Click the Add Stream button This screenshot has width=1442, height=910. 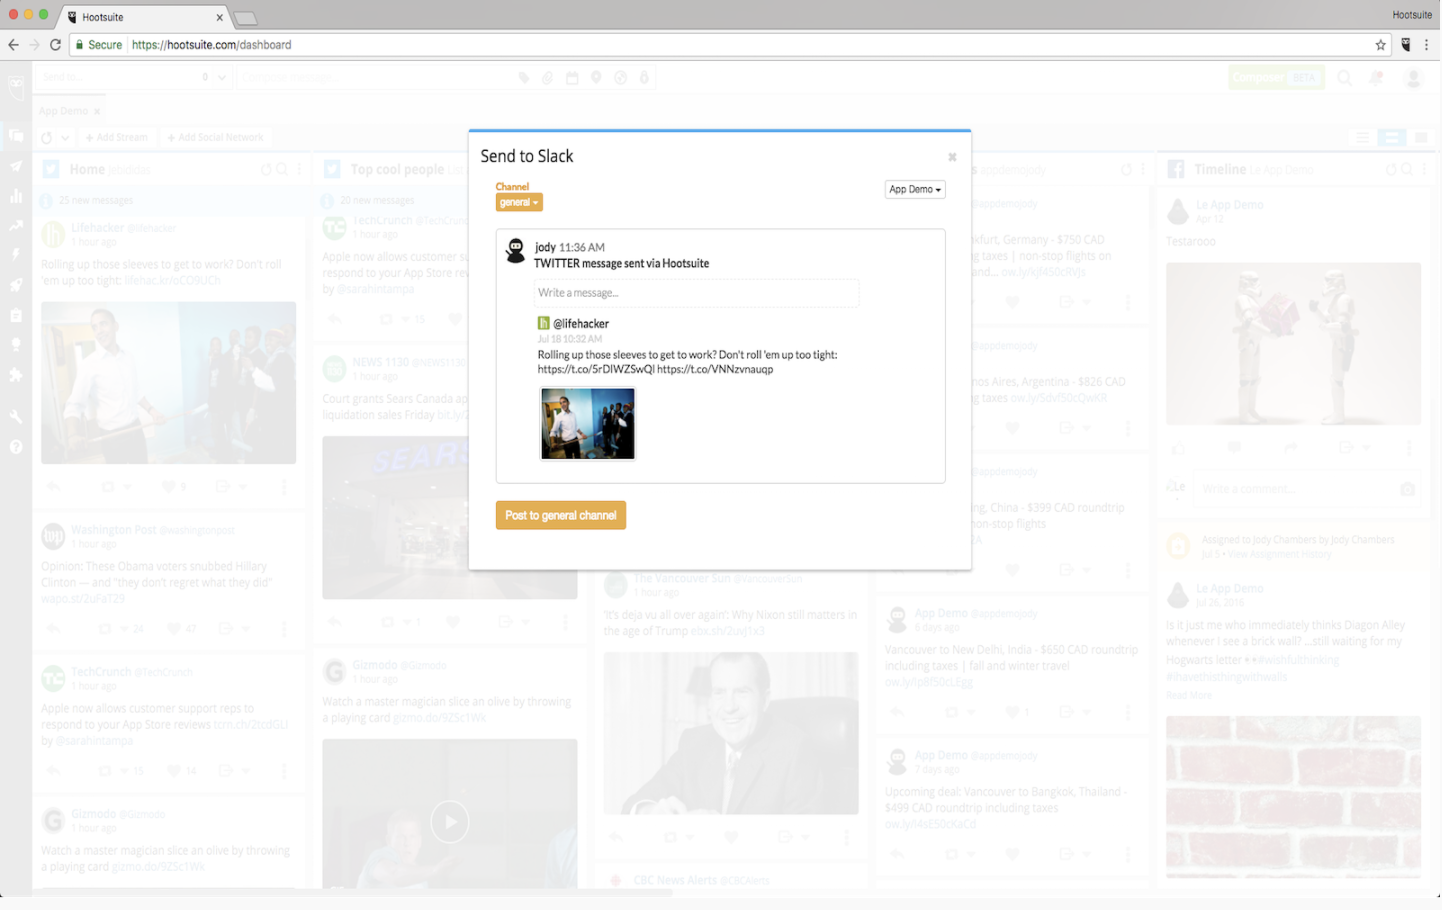coord(116,138)
